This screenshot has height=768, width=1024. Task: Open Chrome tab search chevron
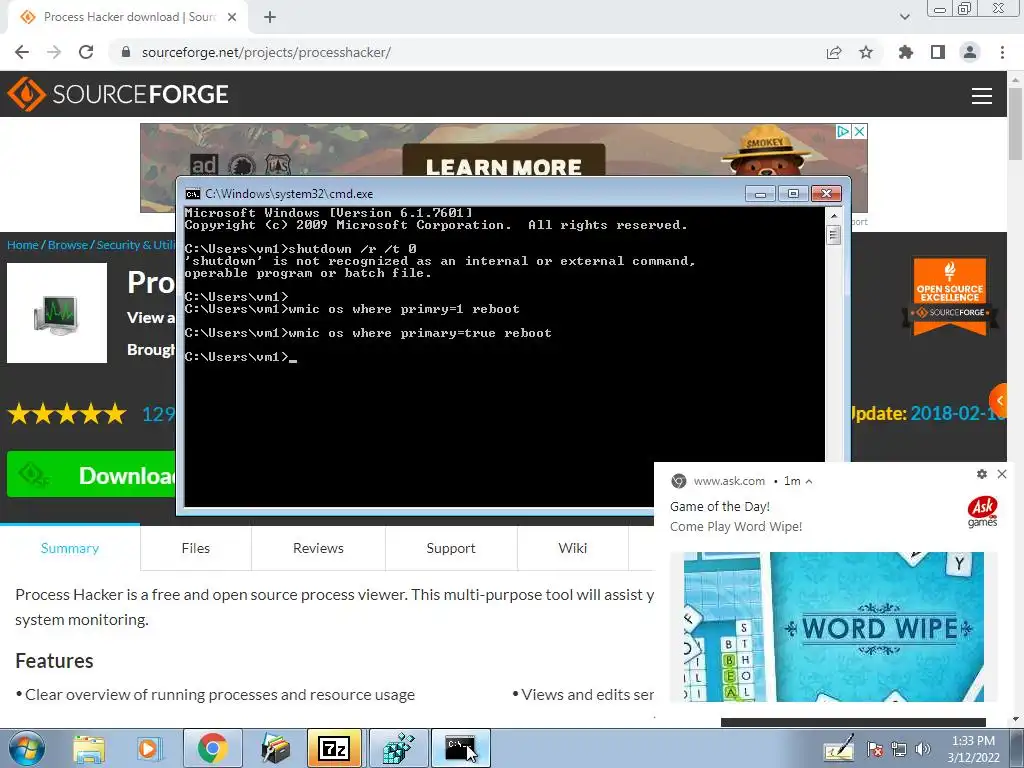pos(904,17)
